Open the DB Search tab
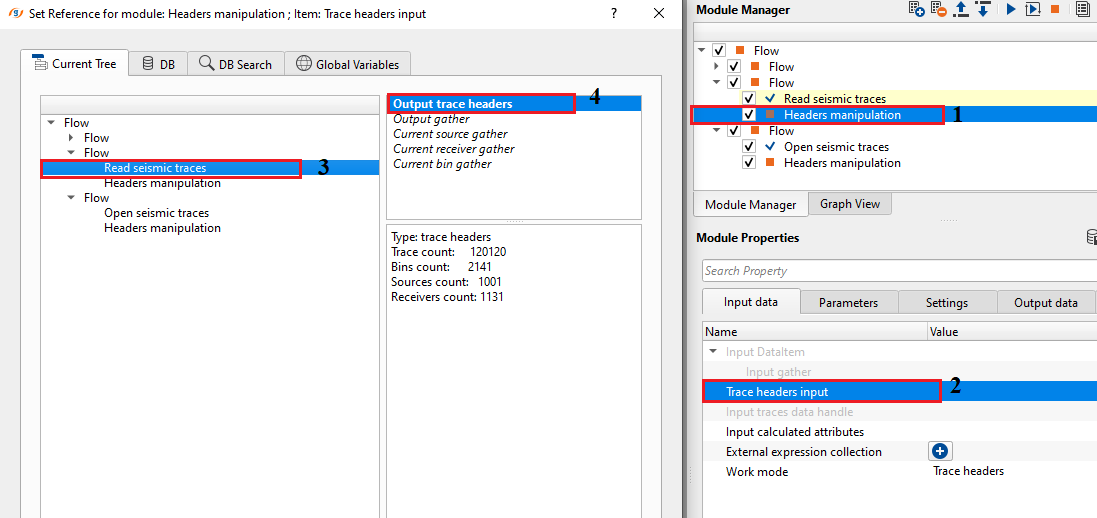1097x518 pixels. point(236,64)
